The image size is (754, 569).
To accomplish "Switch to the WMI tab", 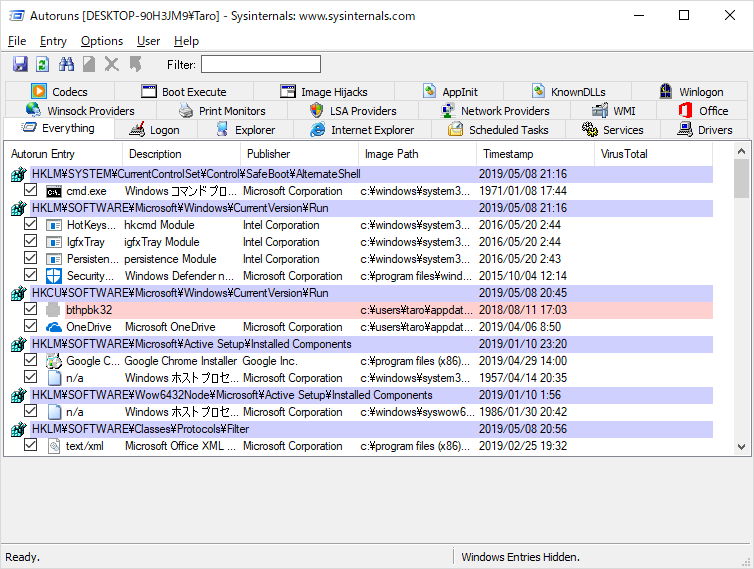I will pyautogui.click(x=614, y=111).
